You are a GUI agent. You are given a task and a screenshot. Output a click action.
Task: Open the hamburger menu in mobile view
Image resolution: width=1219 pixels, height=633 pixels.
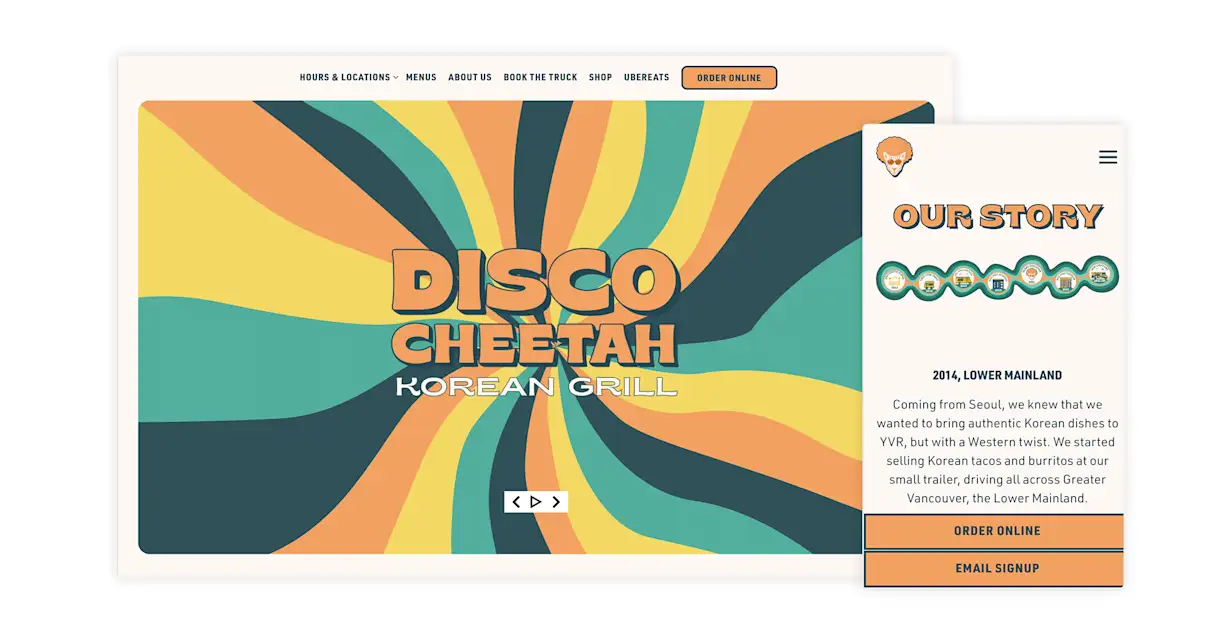coord(1108,157)
